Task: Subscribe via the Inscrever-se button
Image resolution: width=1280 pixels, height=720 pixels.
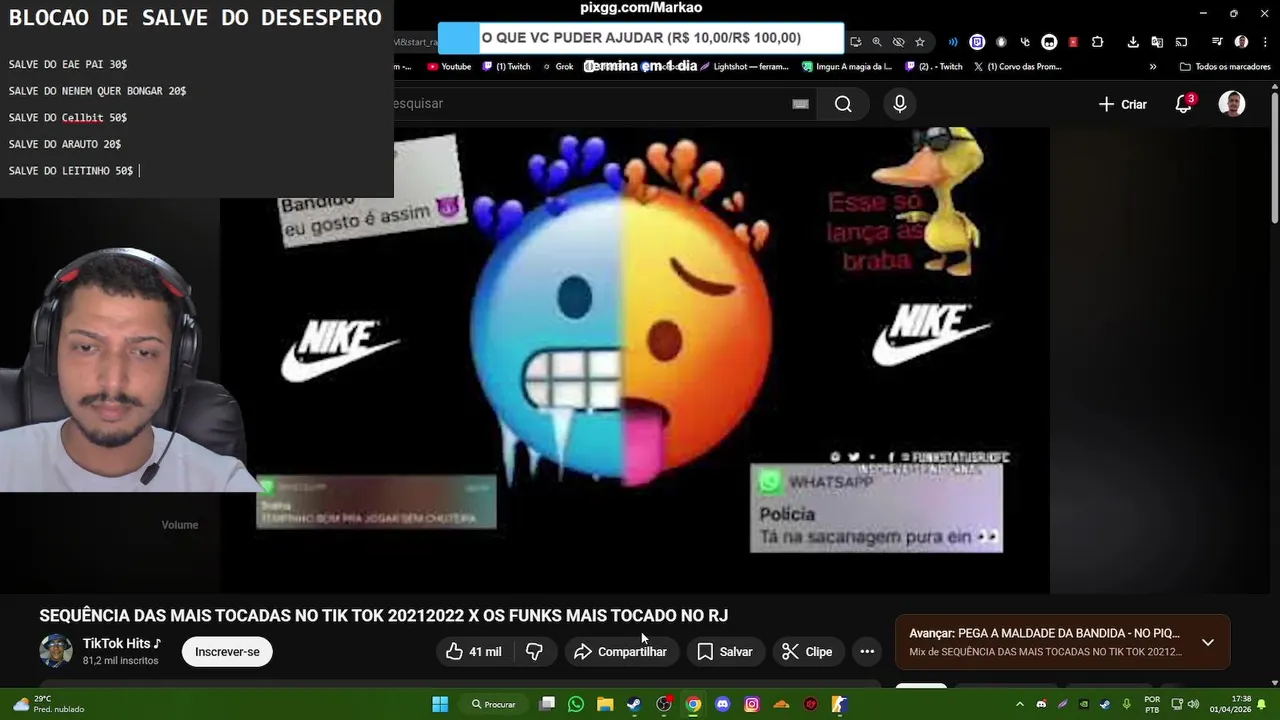Action: tap(227, 652)
